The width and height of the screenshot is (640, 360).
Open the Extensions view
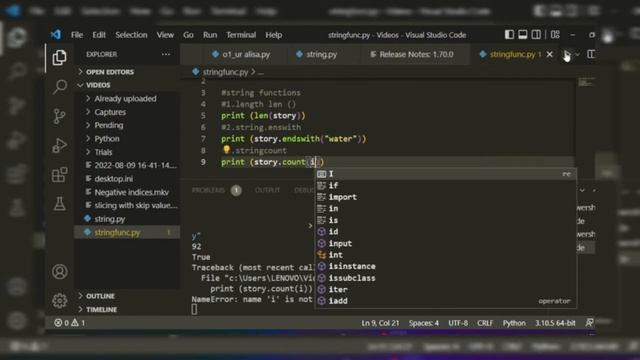[x=60, y=175]
